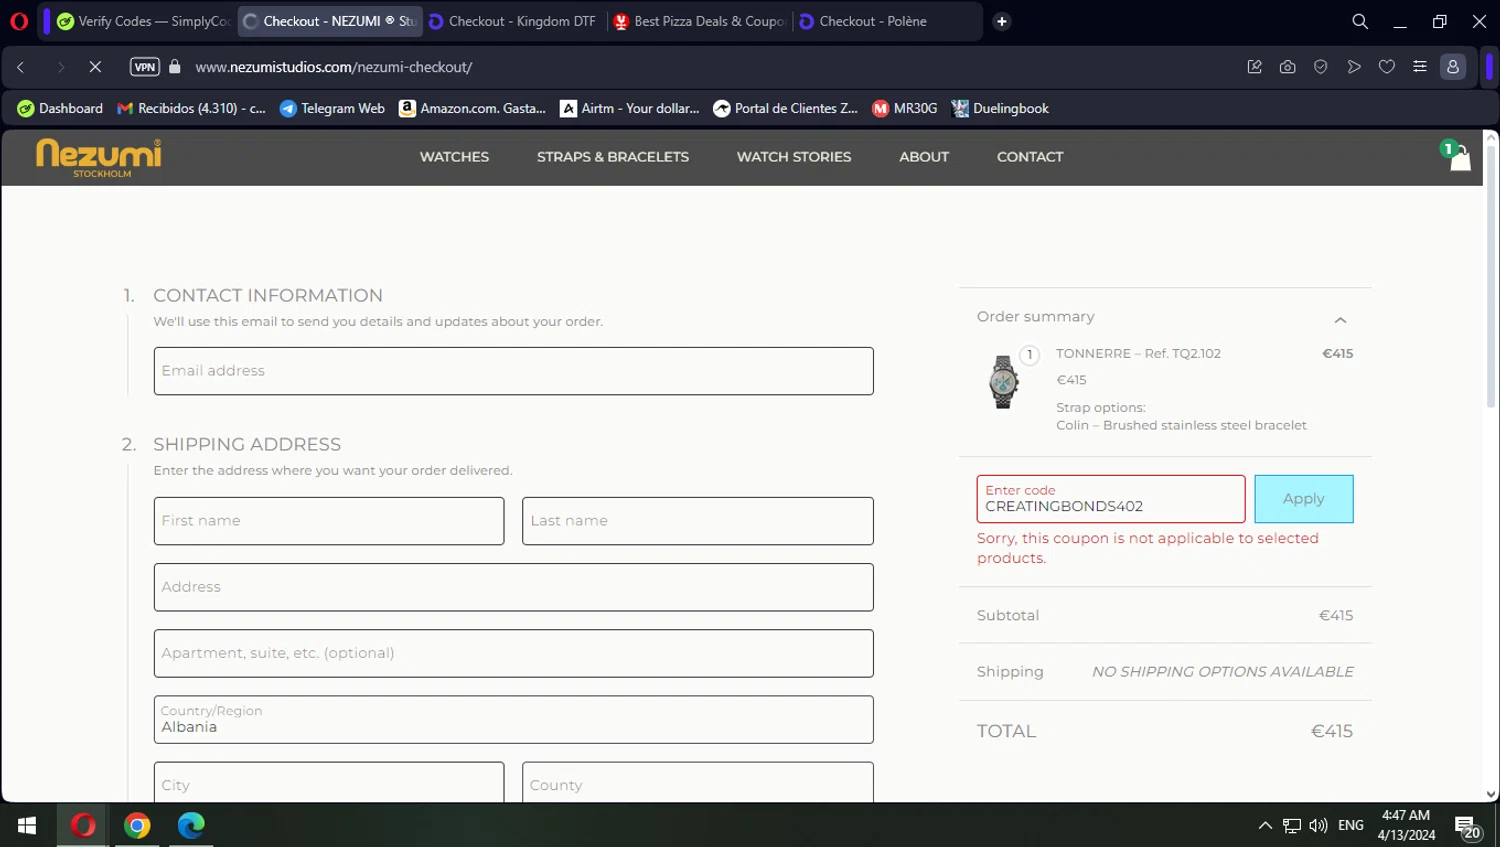Switch to Best Pizza Deals & Coupons tab

coord(700,21)
